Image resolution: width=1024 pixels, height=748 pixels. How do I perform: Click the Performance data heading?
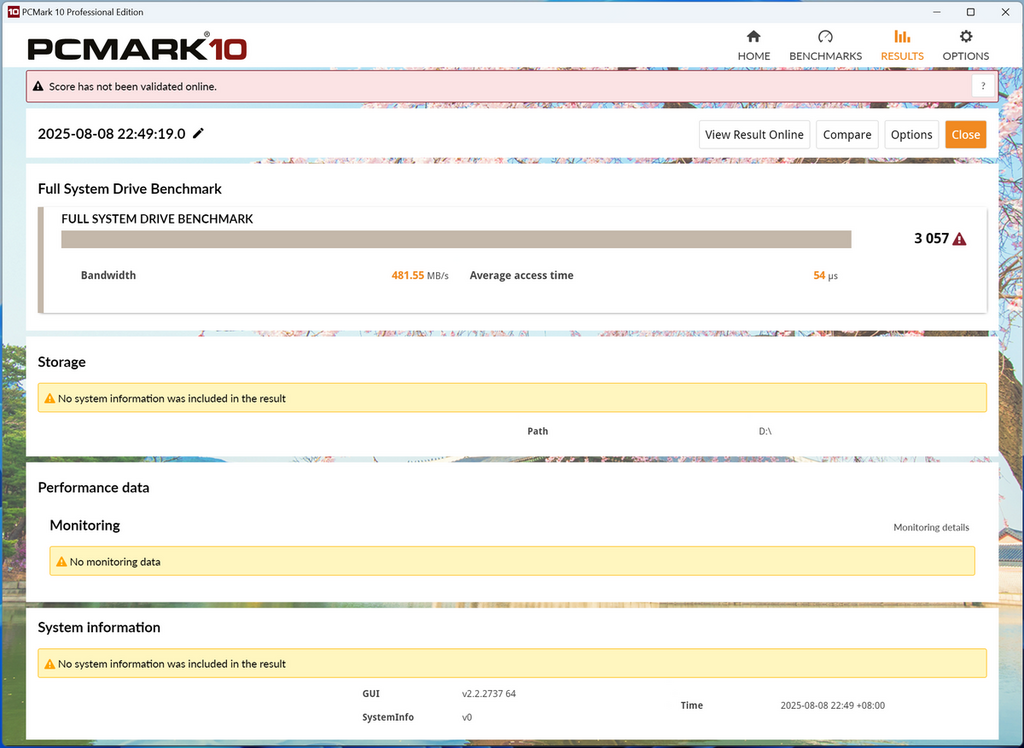click(x=93, y=487)
